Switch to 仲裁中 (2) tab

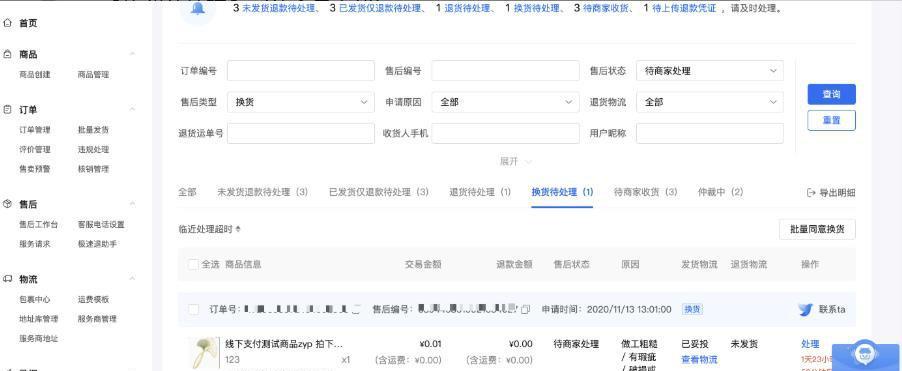point(720,192)
